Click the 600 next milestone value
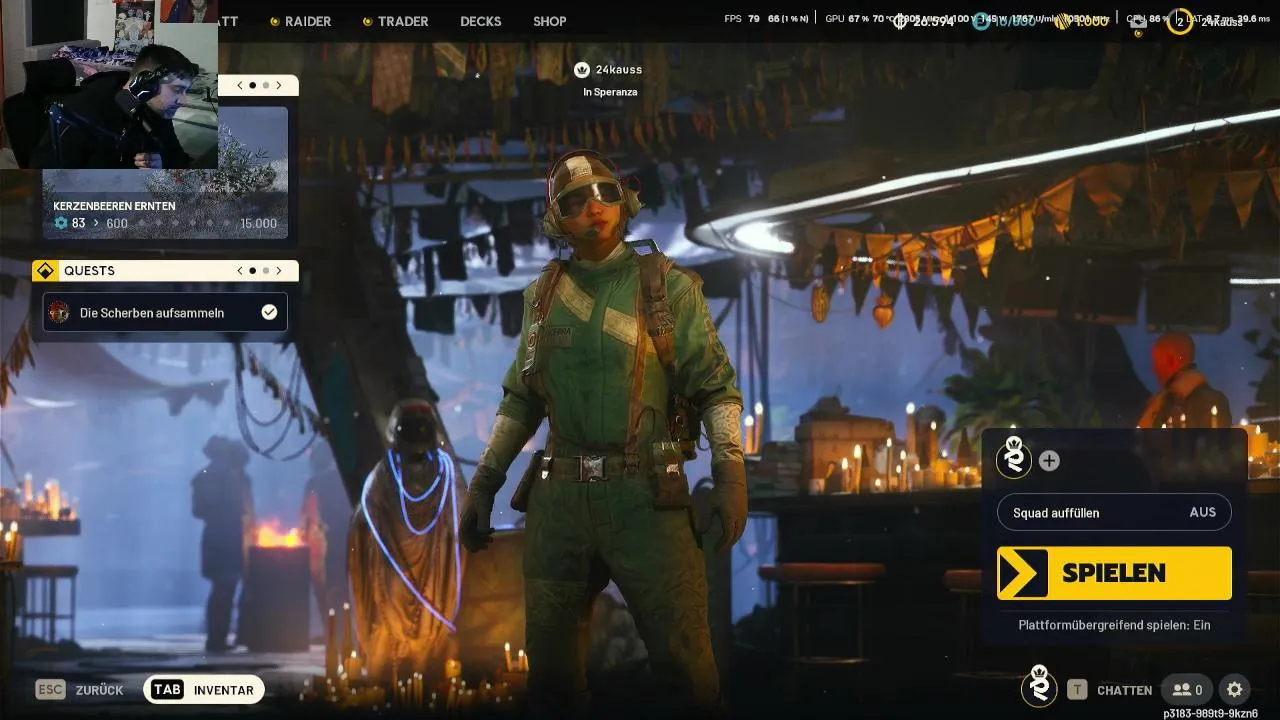Image resolution: width=1280 pixels, height=720 pixels. tap(117, 223)
